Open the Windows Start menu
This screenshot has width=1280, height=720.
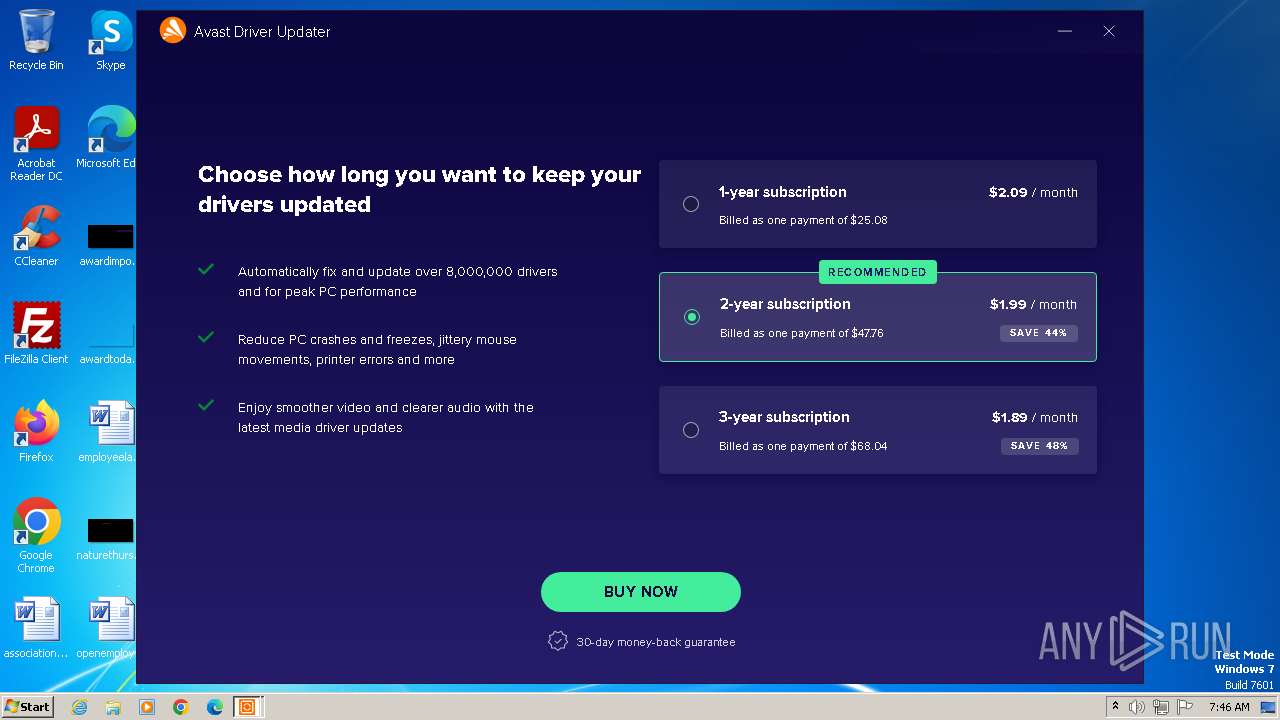[27, 707]
